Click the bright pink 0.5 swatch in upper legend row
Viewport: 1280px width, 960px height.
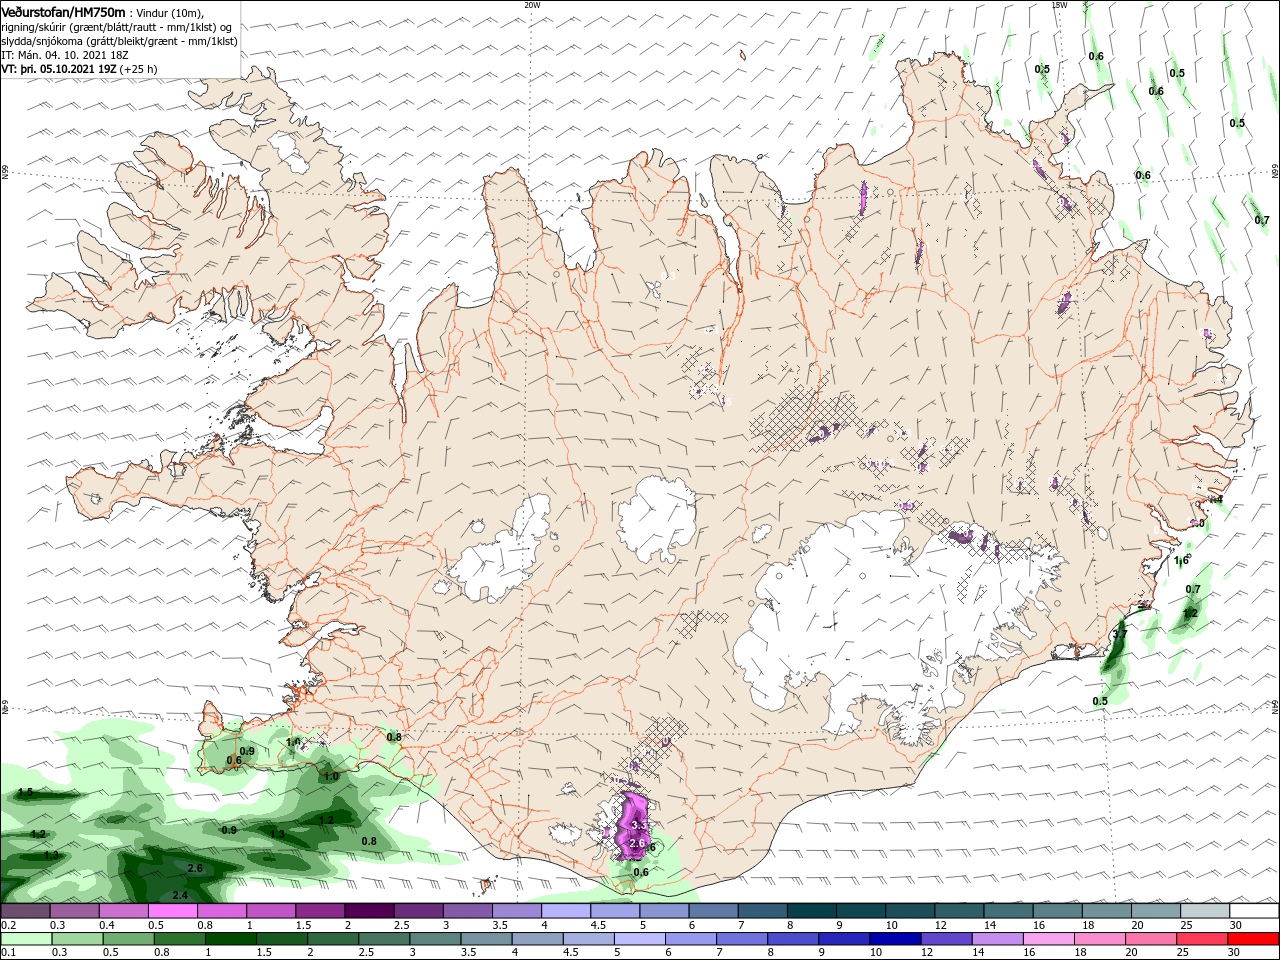point(173,911)
